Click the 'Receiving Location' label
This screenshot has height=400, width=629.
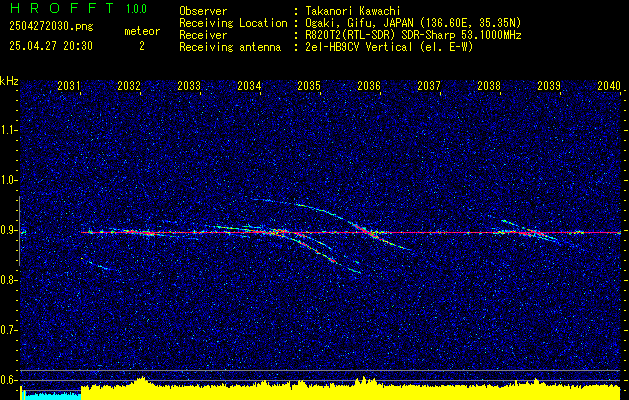point(233,23)
